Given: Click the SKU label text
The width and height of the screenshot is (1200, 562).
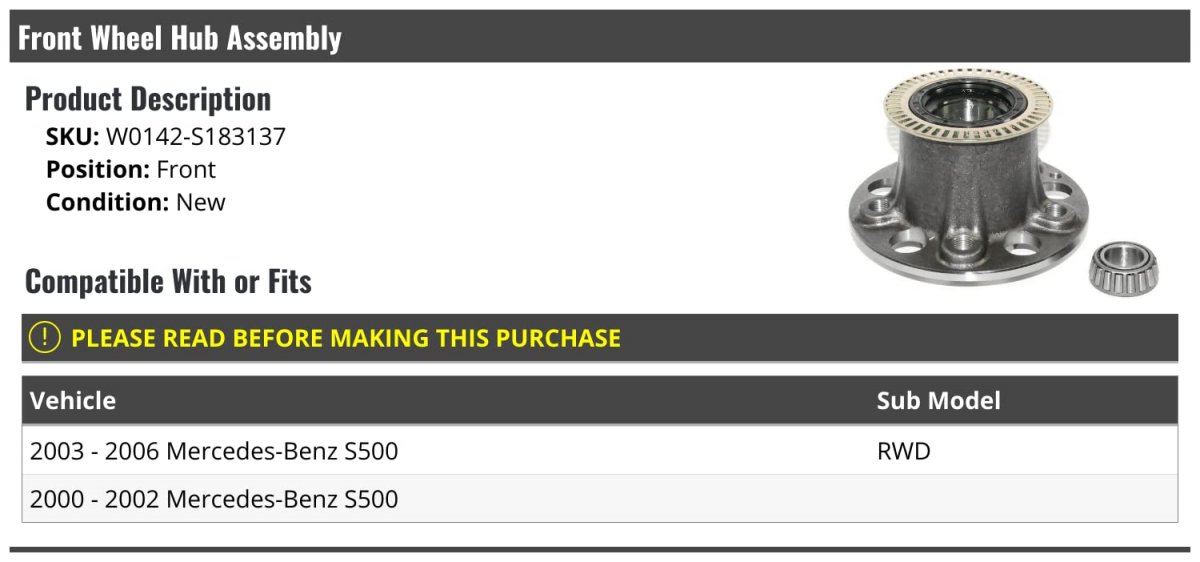Looking at the screenshot, I should pos(72,137).
